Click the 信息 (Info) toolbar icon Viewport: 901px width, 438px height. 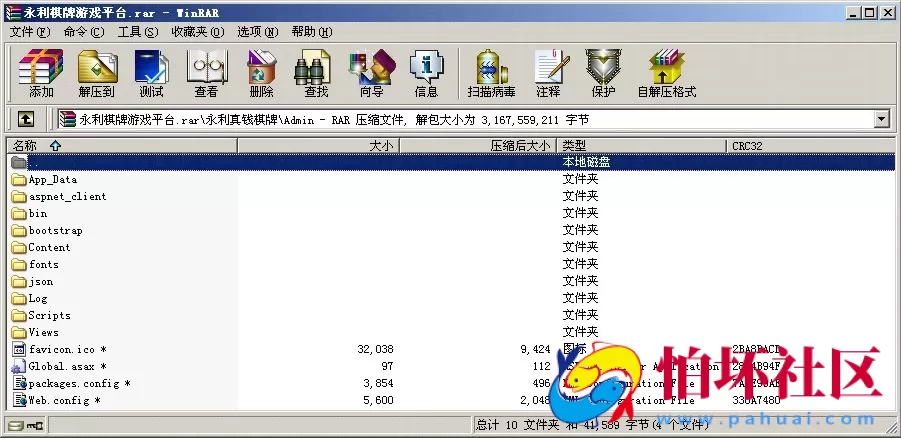pos(426,74)
